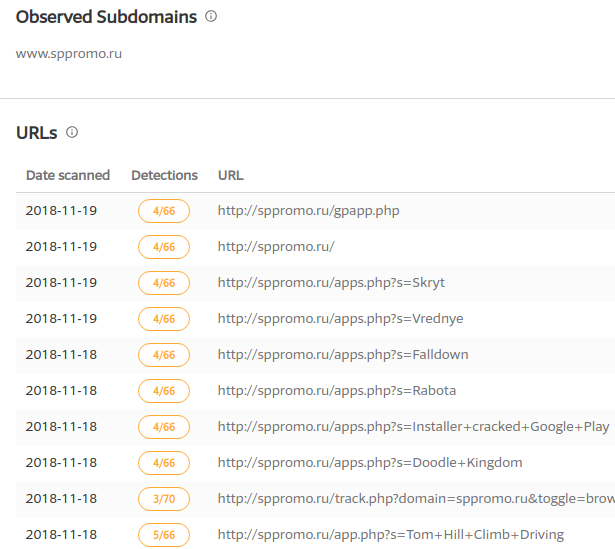Click 4/66 badge for Doodle+Kingdom row
Viewport: 615px width, 549px height.
pyautogui.click(x=164, y=463)
